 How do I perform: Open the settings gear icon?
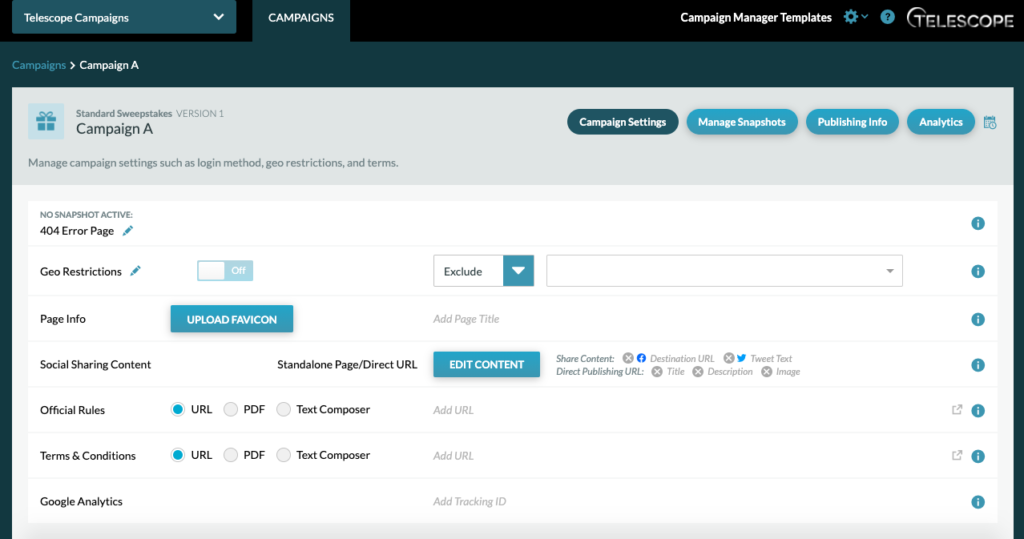click(x=850, y=17)
